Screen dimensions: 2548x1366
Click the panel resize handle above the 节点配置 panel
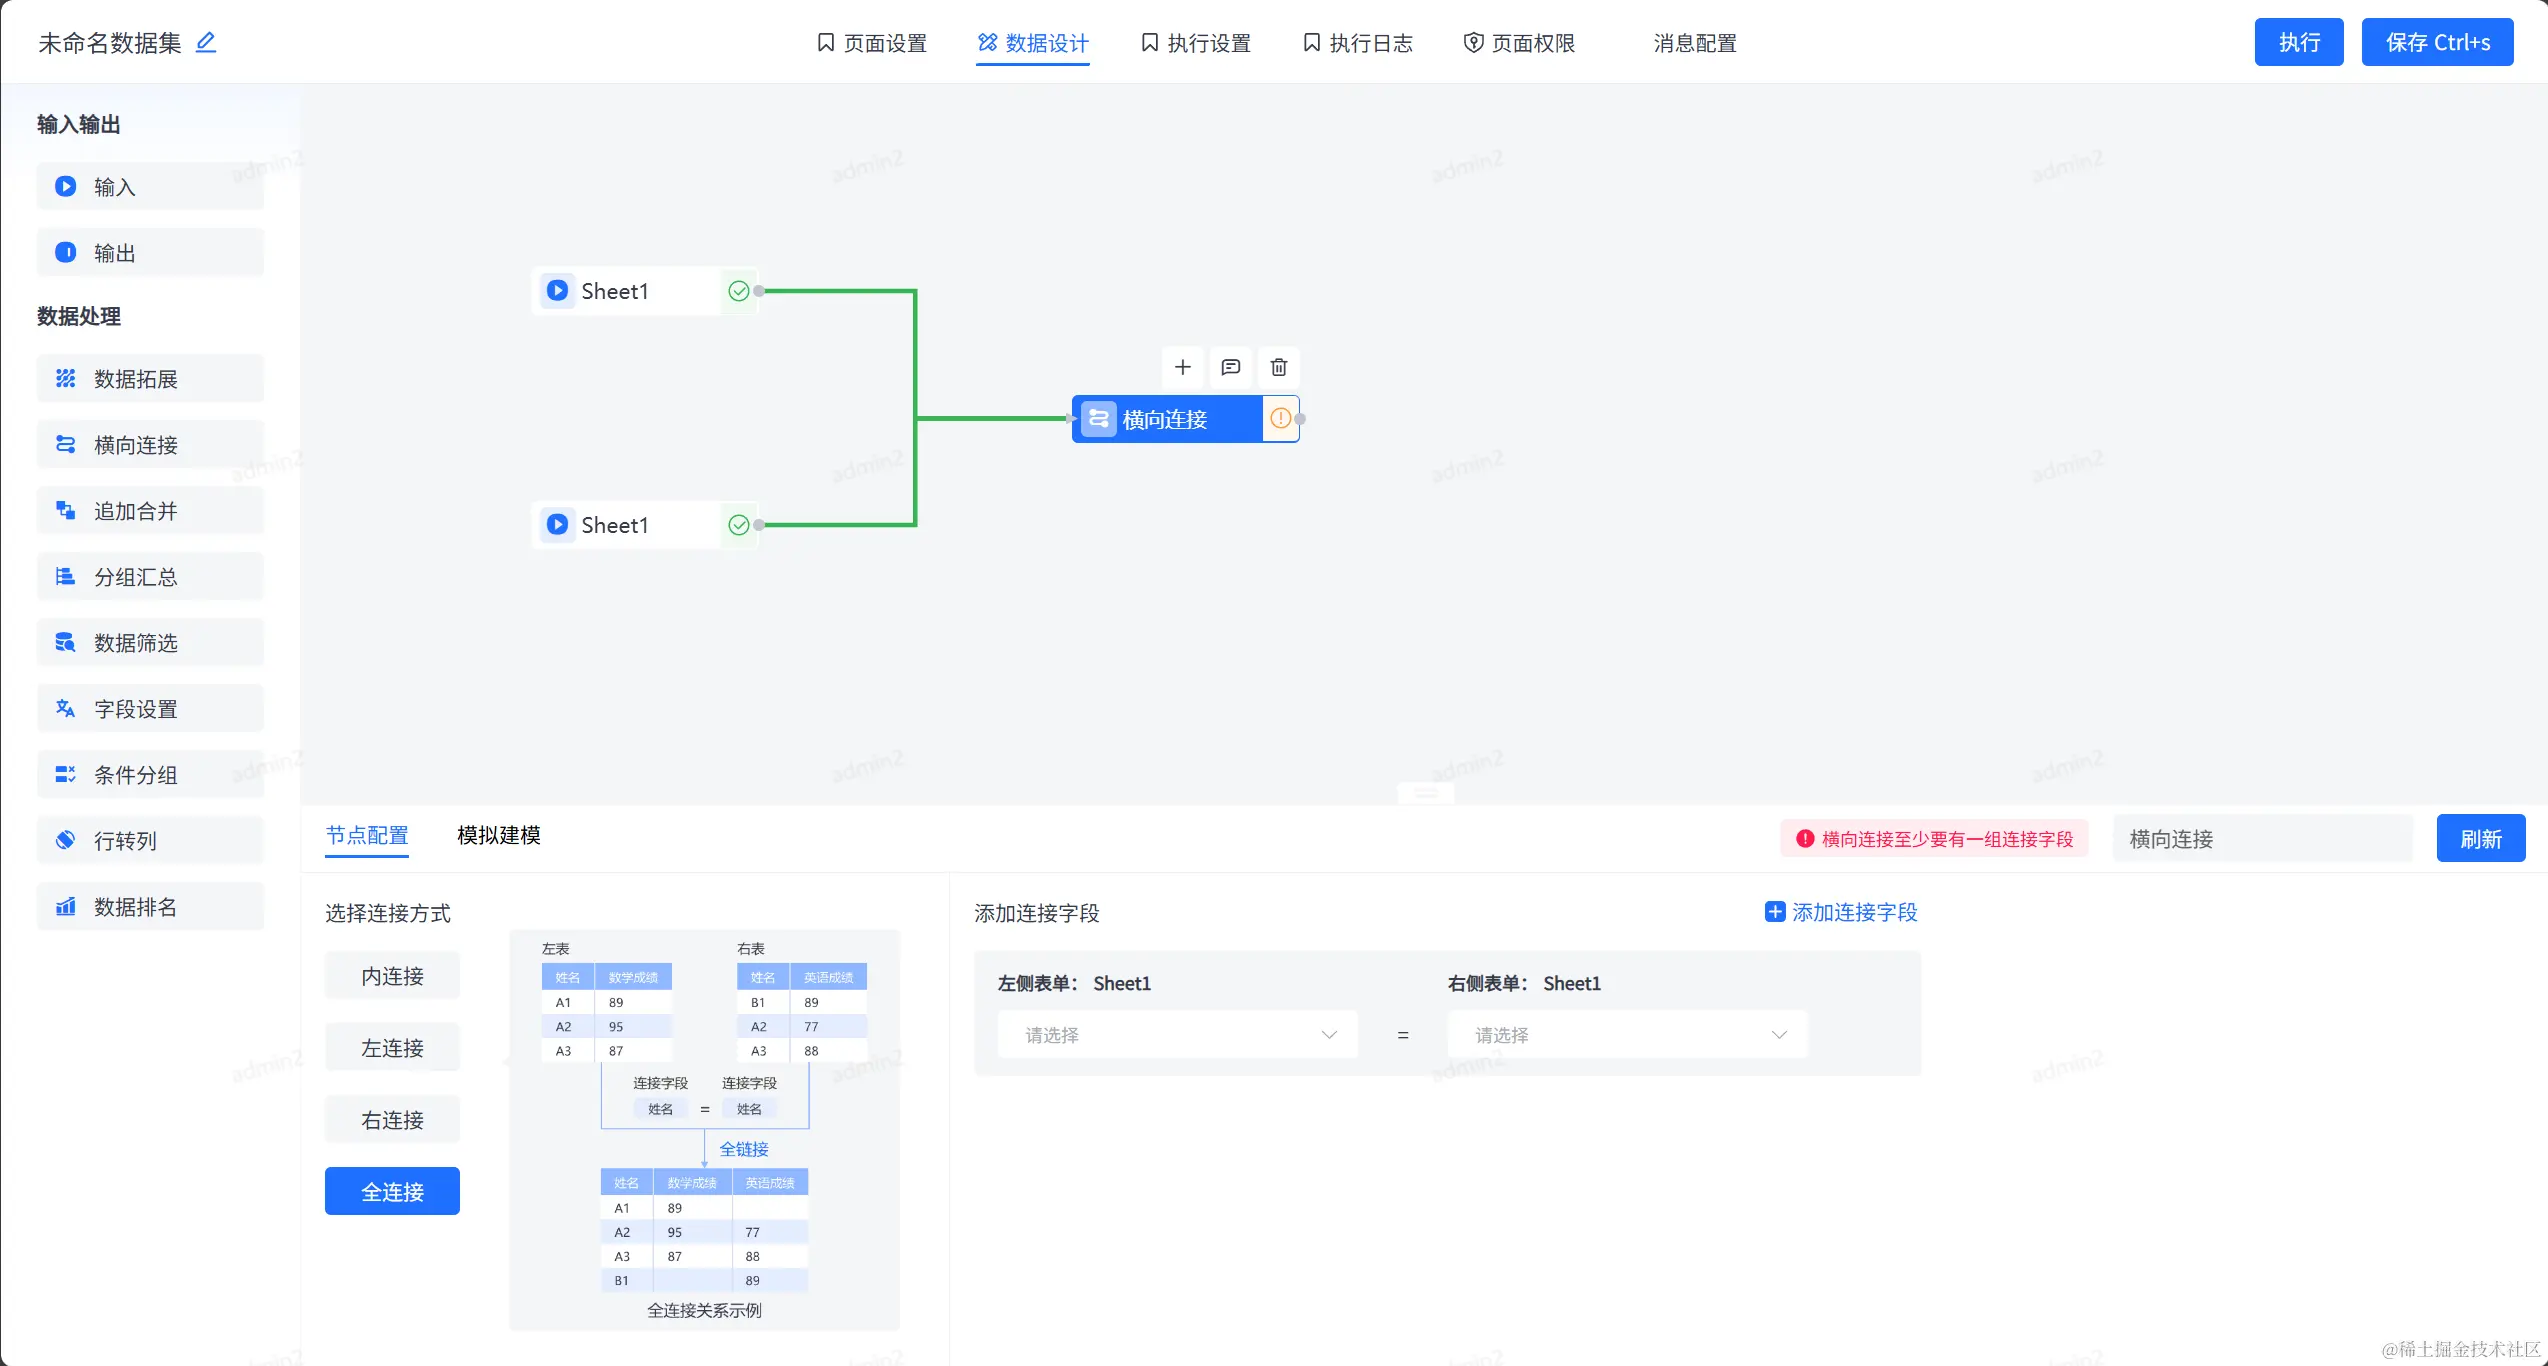pos(1425,793)
